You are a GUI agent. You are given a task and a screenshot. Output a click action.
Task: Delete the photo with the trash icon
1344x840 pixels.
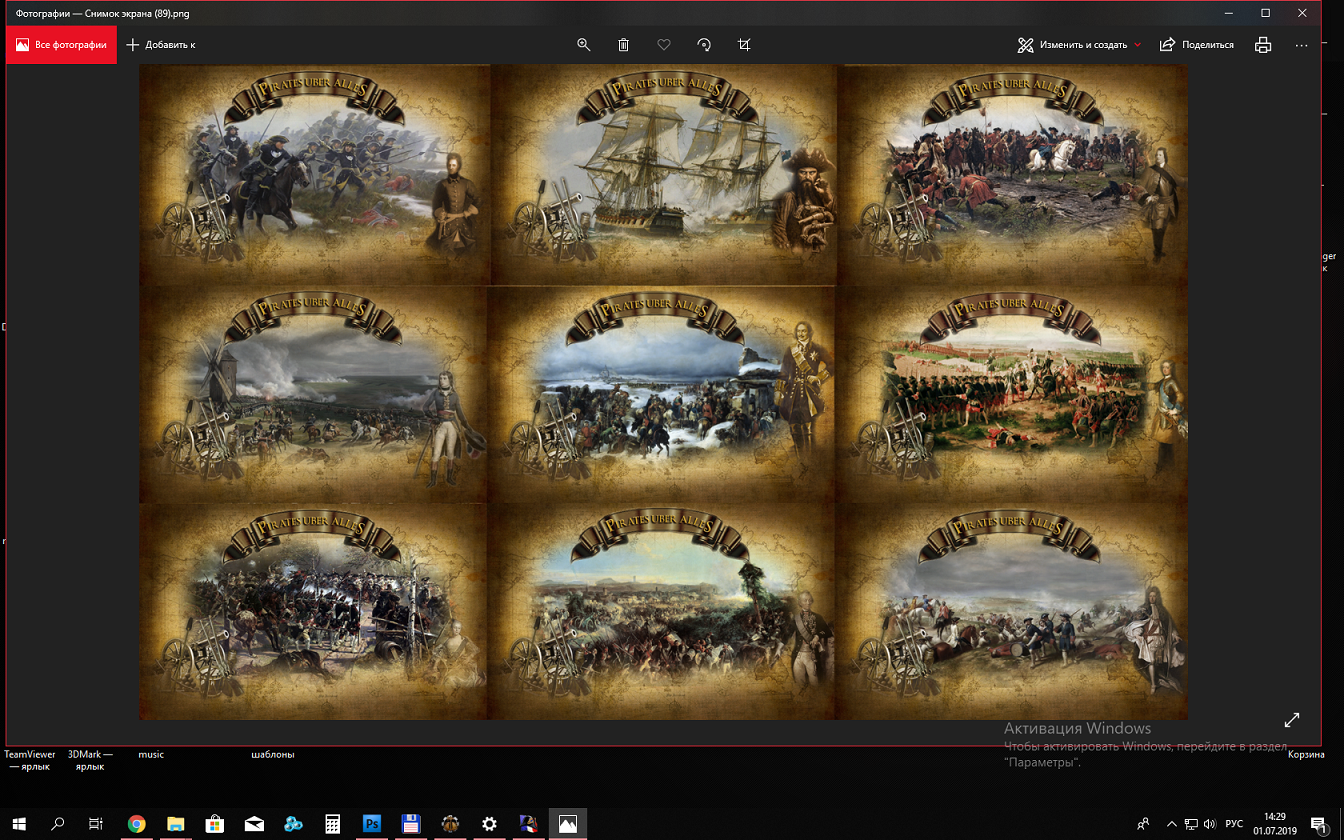click(x=623, y=45)
